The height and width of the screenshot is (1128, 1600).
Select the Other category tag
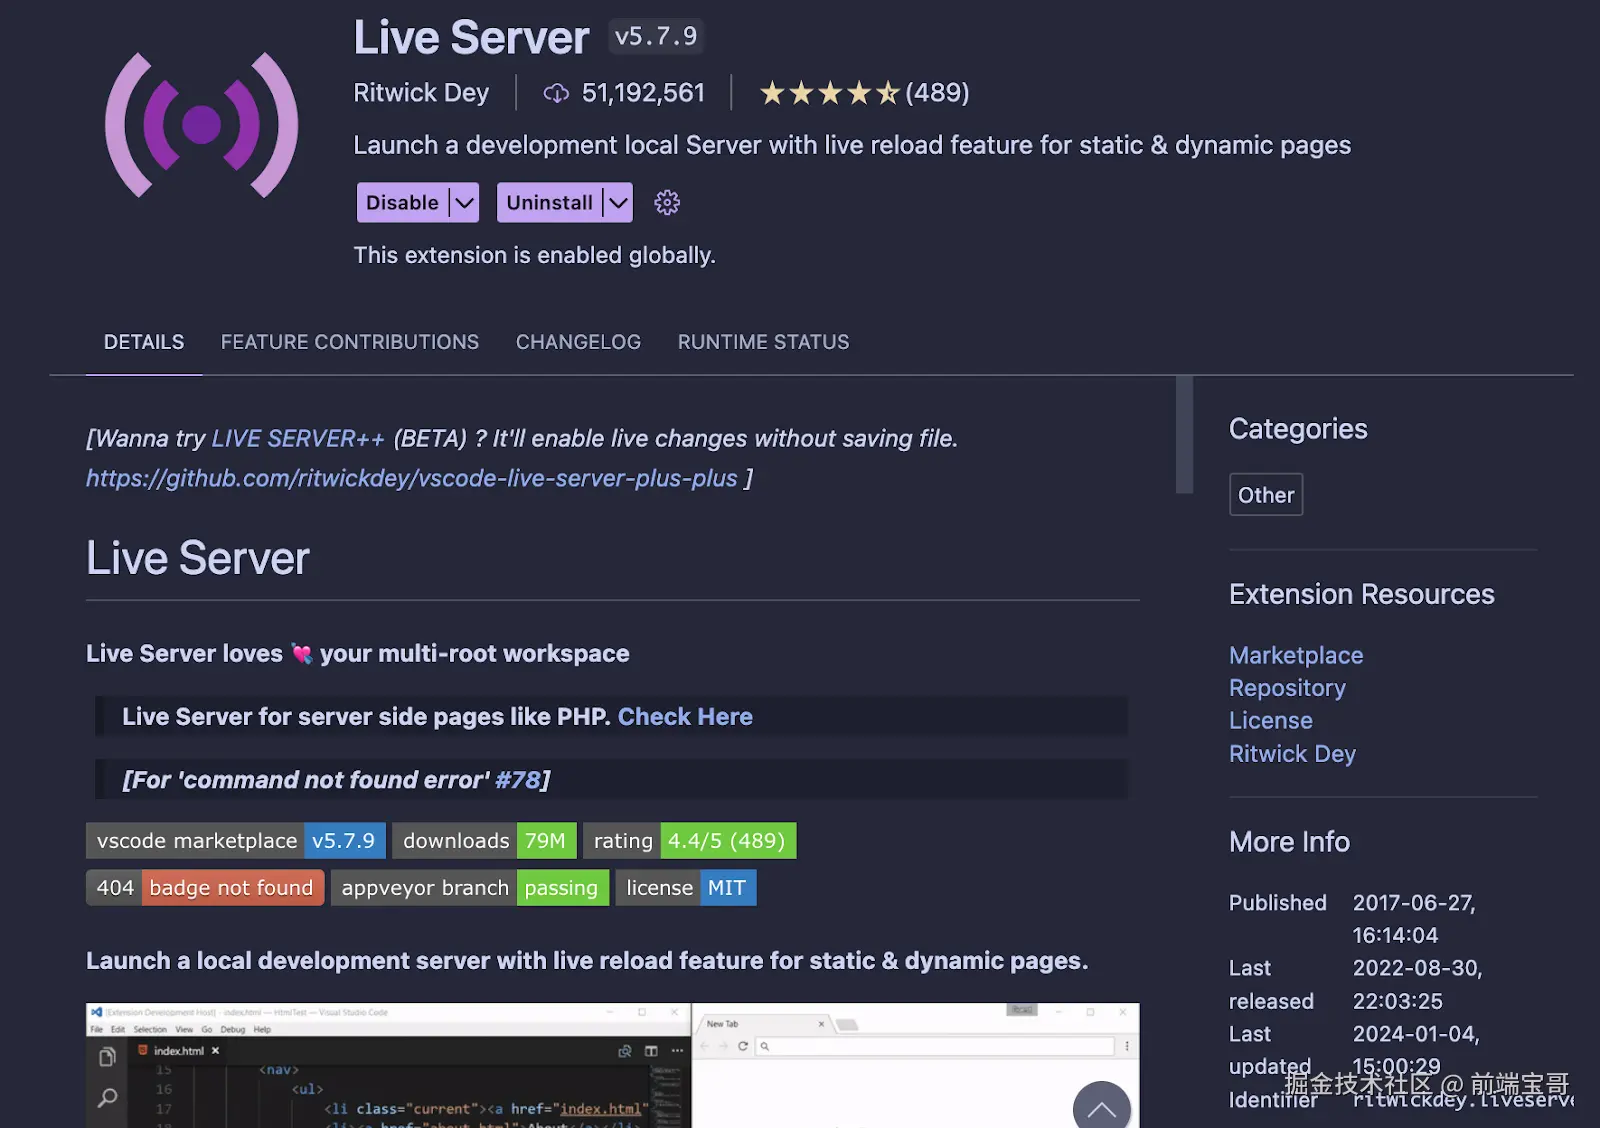[x=1266, y=495]
